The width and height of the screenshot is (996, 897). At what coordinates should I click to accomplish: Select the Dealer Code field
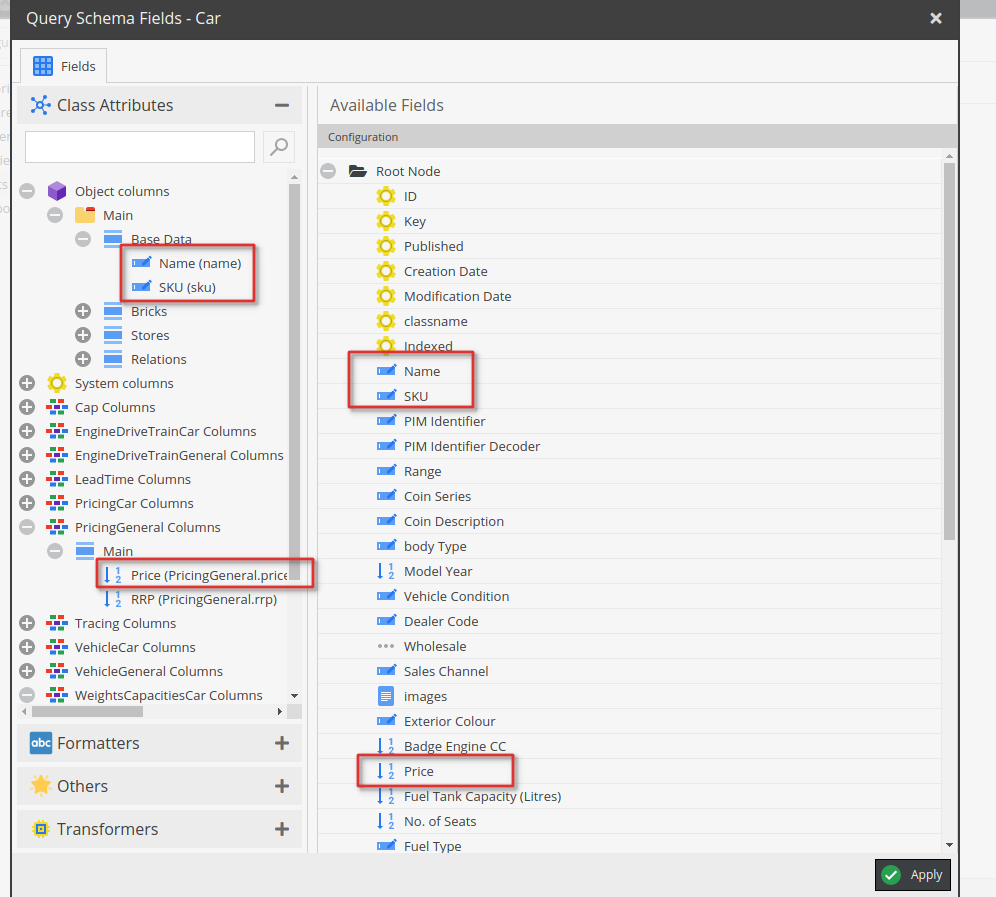441,621
